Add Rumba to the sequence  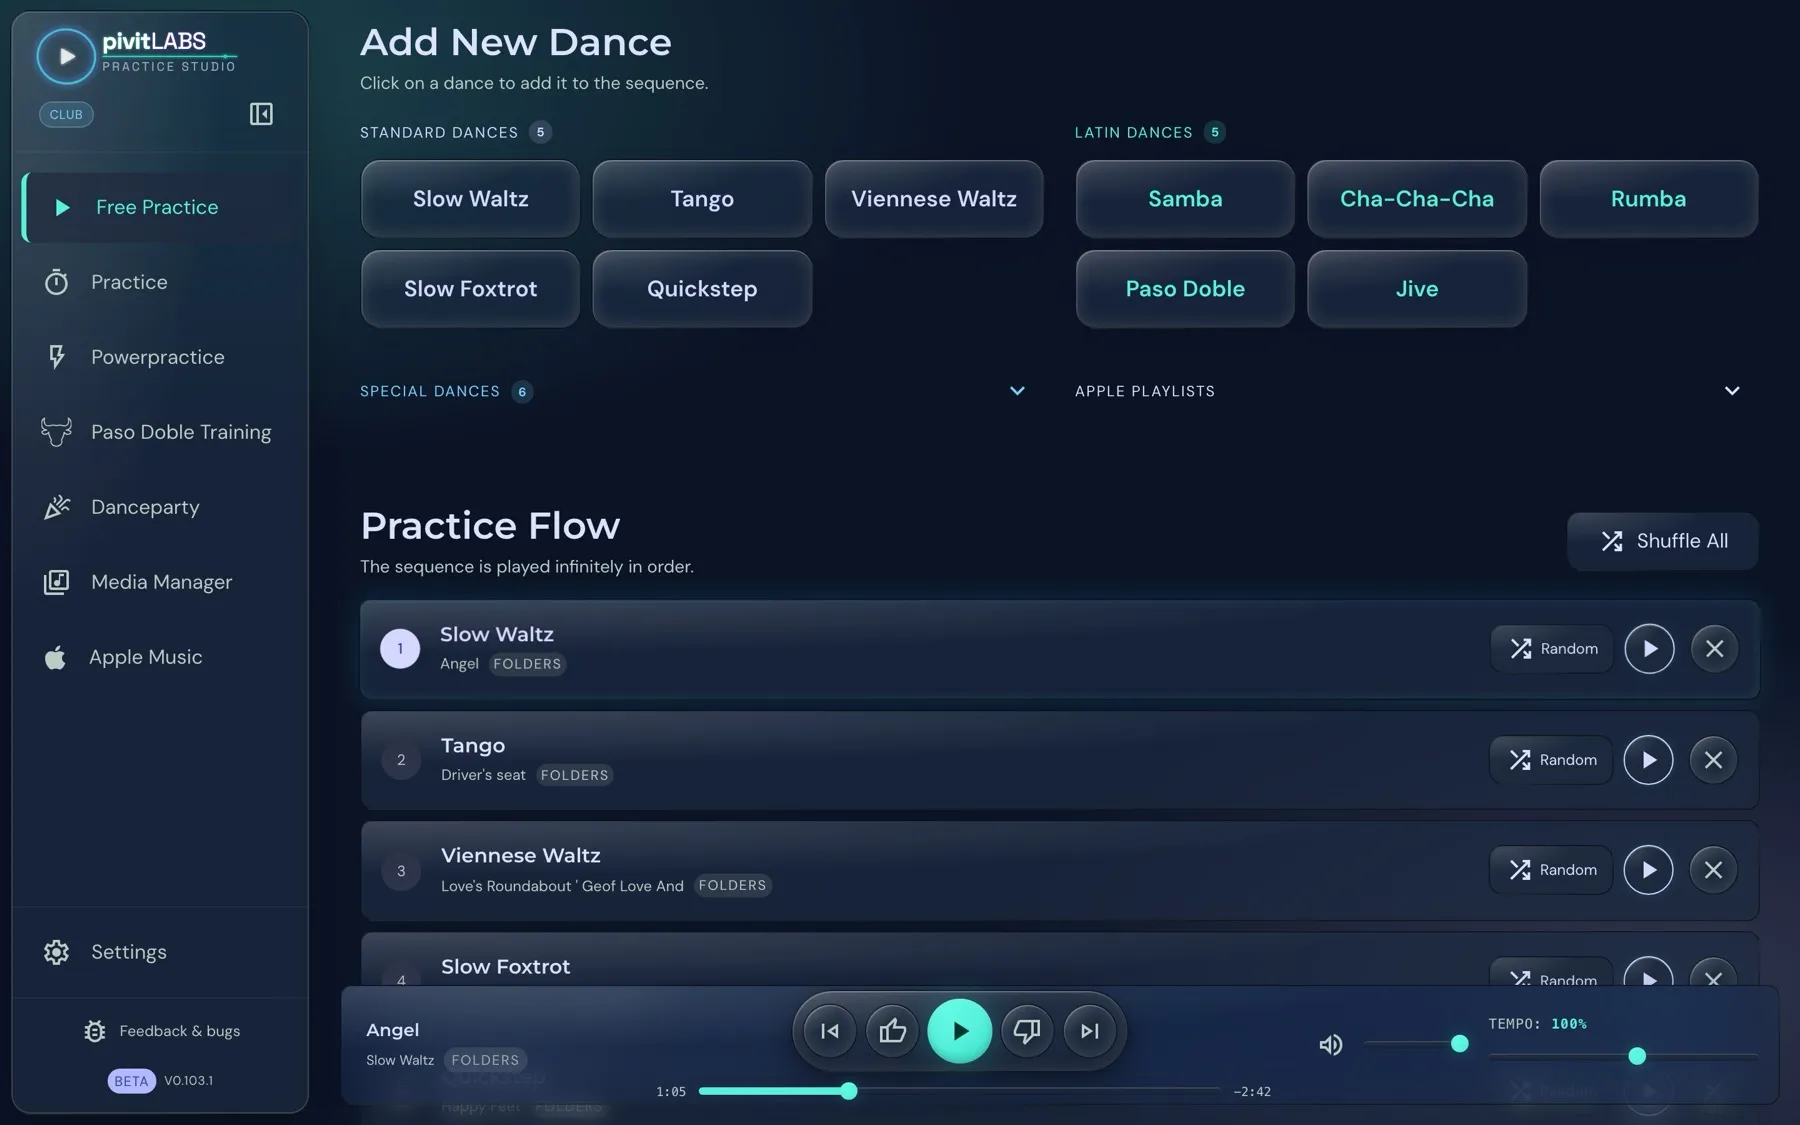pyautogui.click(x=1648, y=199)
